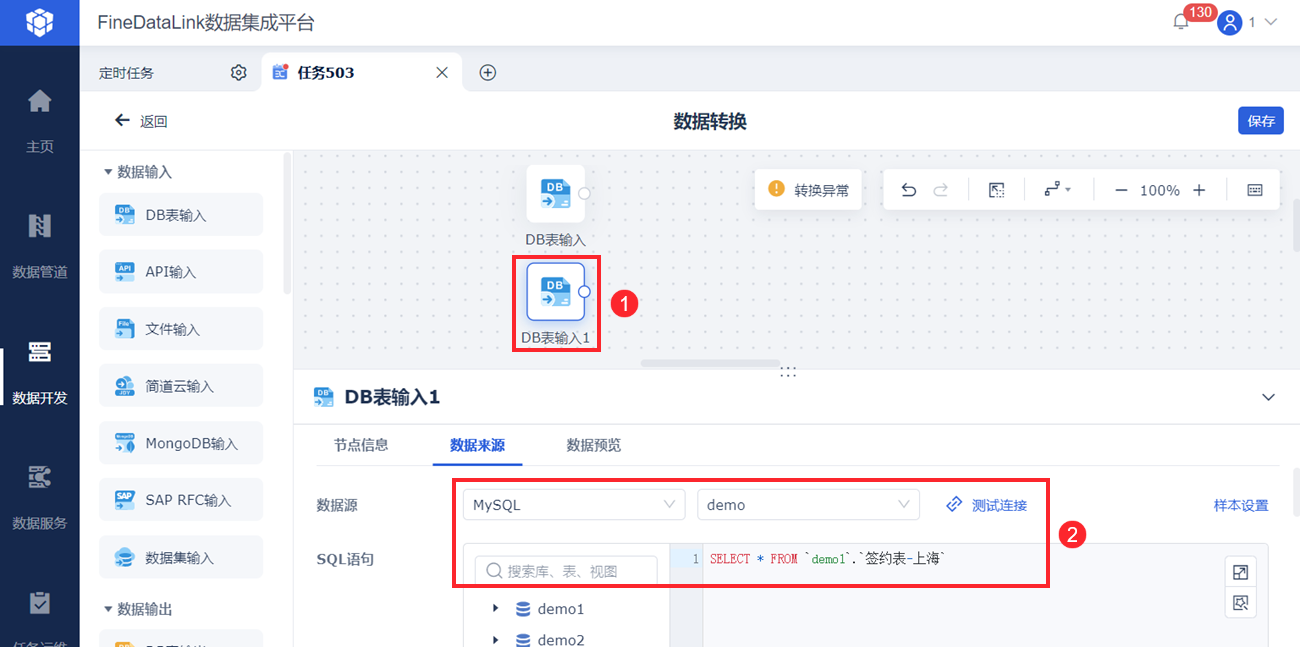Image resolution: width=1300 pixels, height=647 pixels.
Task: Click the fit-to-canvas icon
Action: [996, 190]
